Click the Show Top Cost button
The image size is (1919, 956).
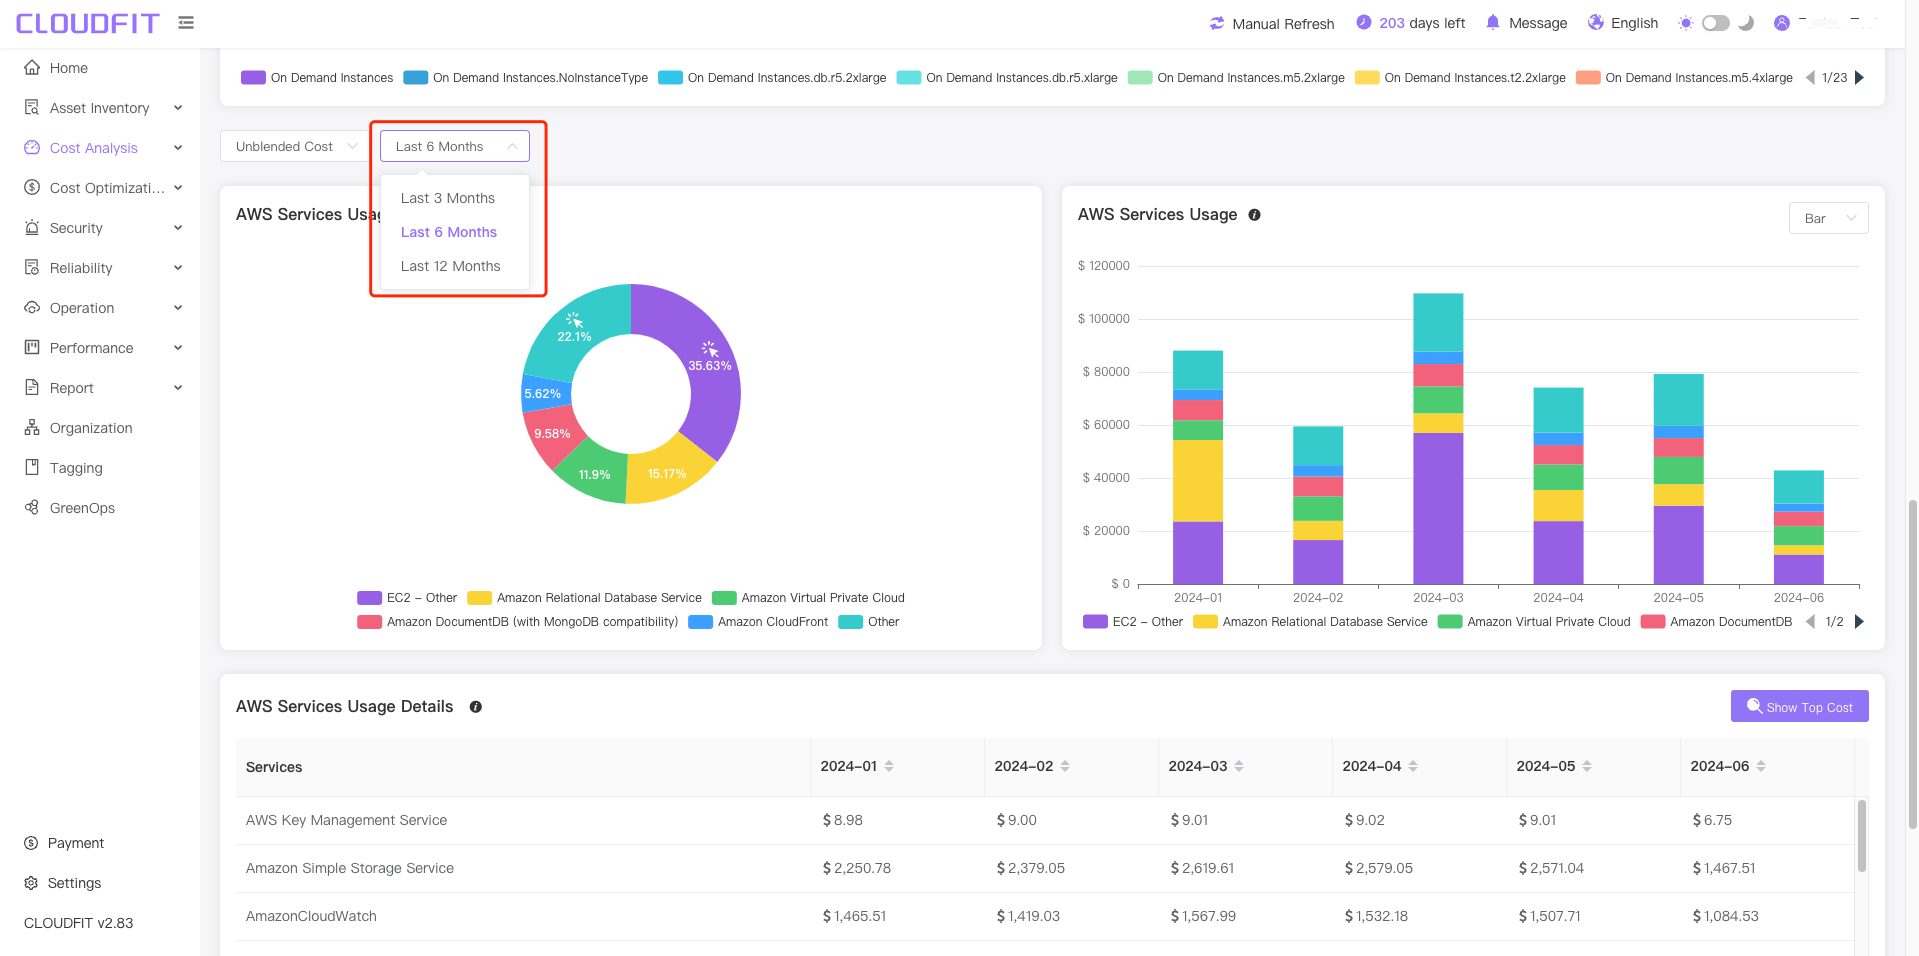(x=1799, y=706)
